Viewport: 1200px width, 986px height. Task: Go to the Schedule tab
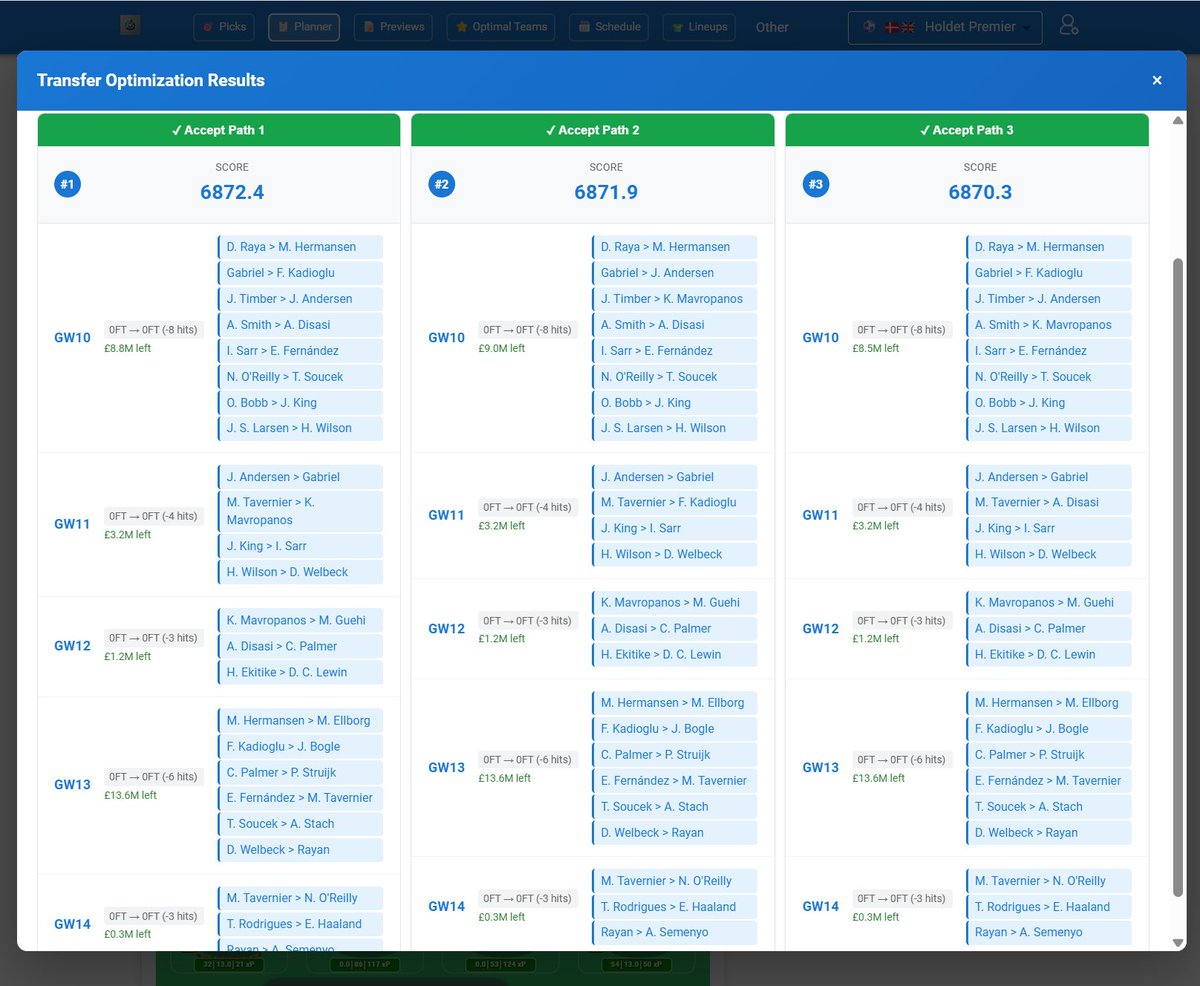coord(609,27)
